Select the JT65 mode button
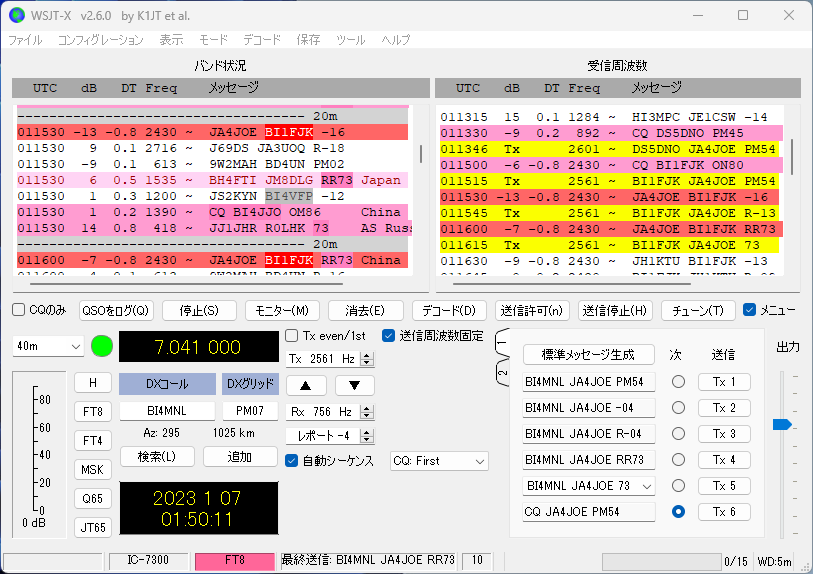 click(x=93, y=528)
